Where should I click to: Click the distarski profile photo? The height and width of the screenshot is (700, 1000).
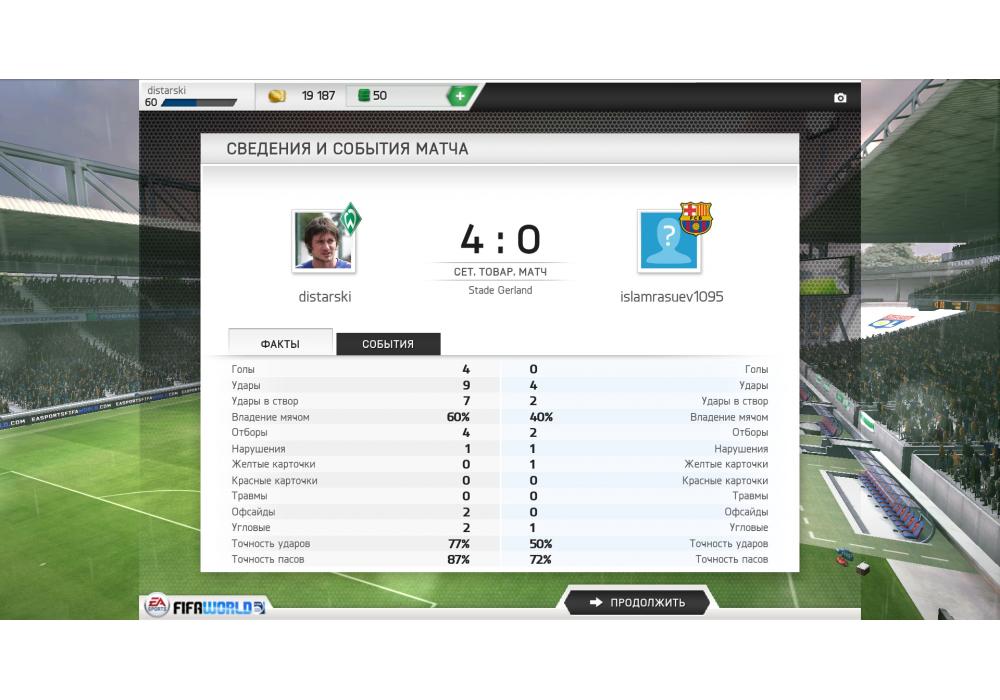coord(323,242)
